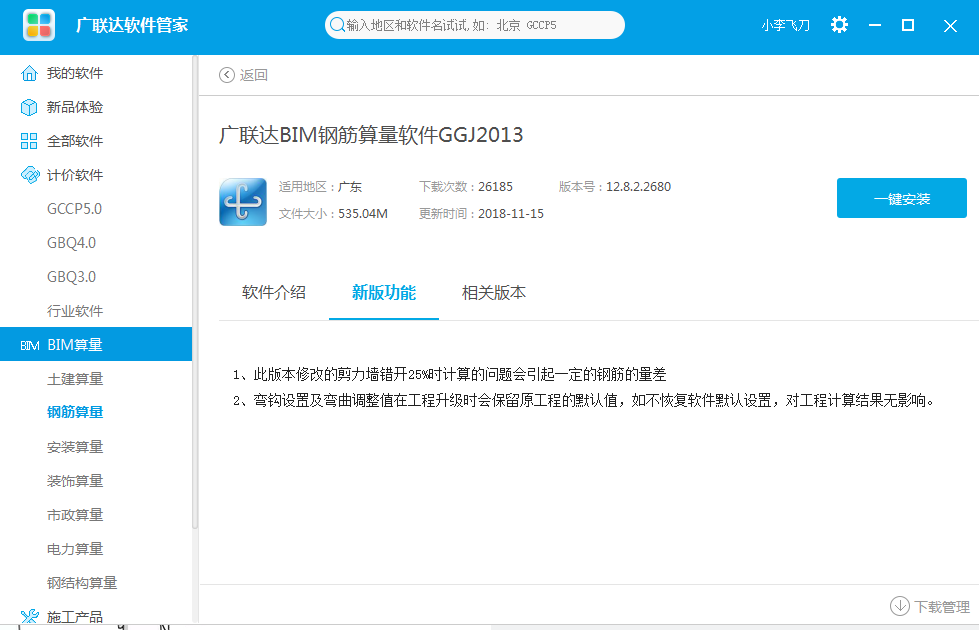Click release note line 2 about 弯钩设置

coord(584,400)
